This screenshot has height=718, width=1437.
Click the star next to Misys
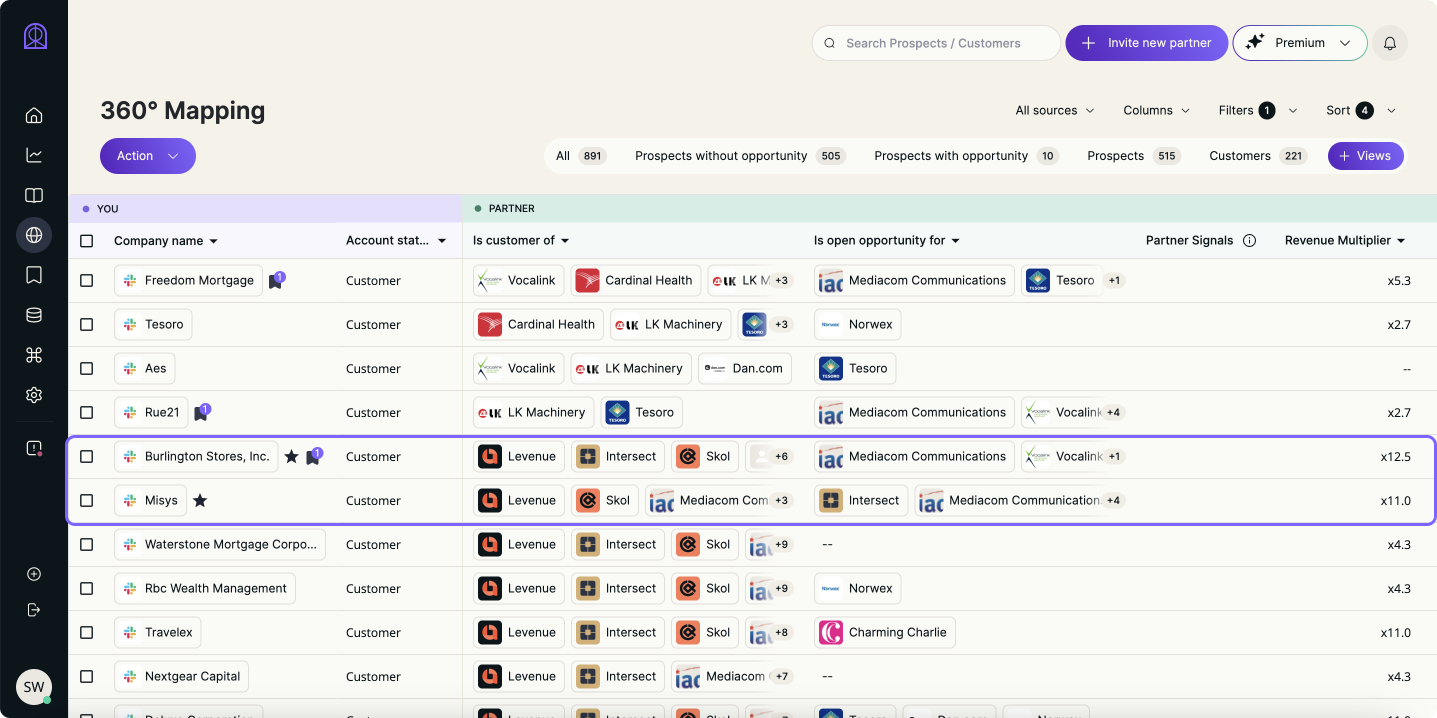(x=200, y=500)
